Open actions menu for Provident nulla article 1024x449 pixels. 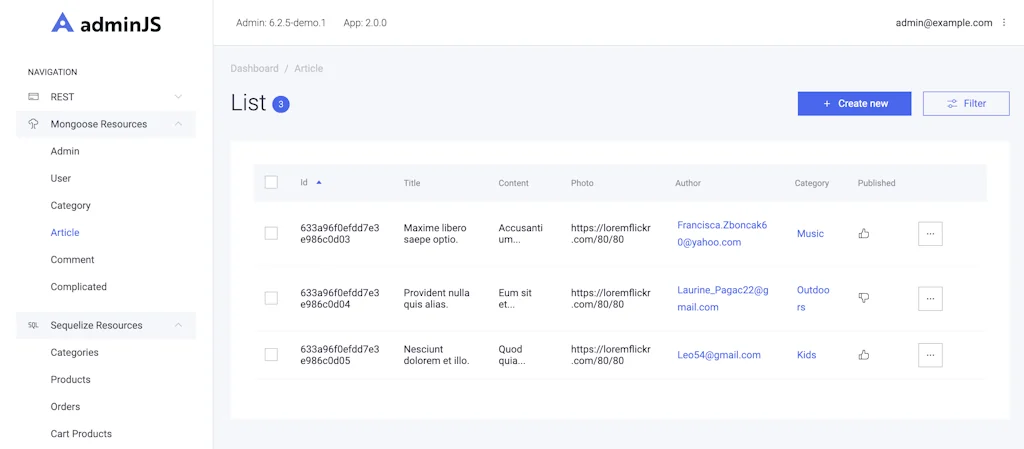tap(930, 298)
